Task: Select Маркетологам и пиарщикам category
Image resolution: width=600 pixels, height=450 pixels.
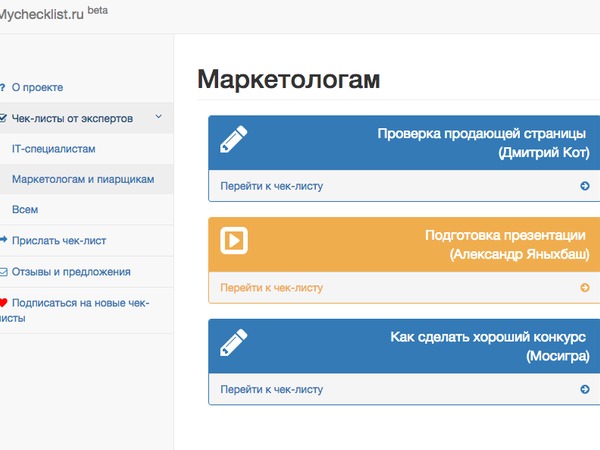Action: (83, 179)
